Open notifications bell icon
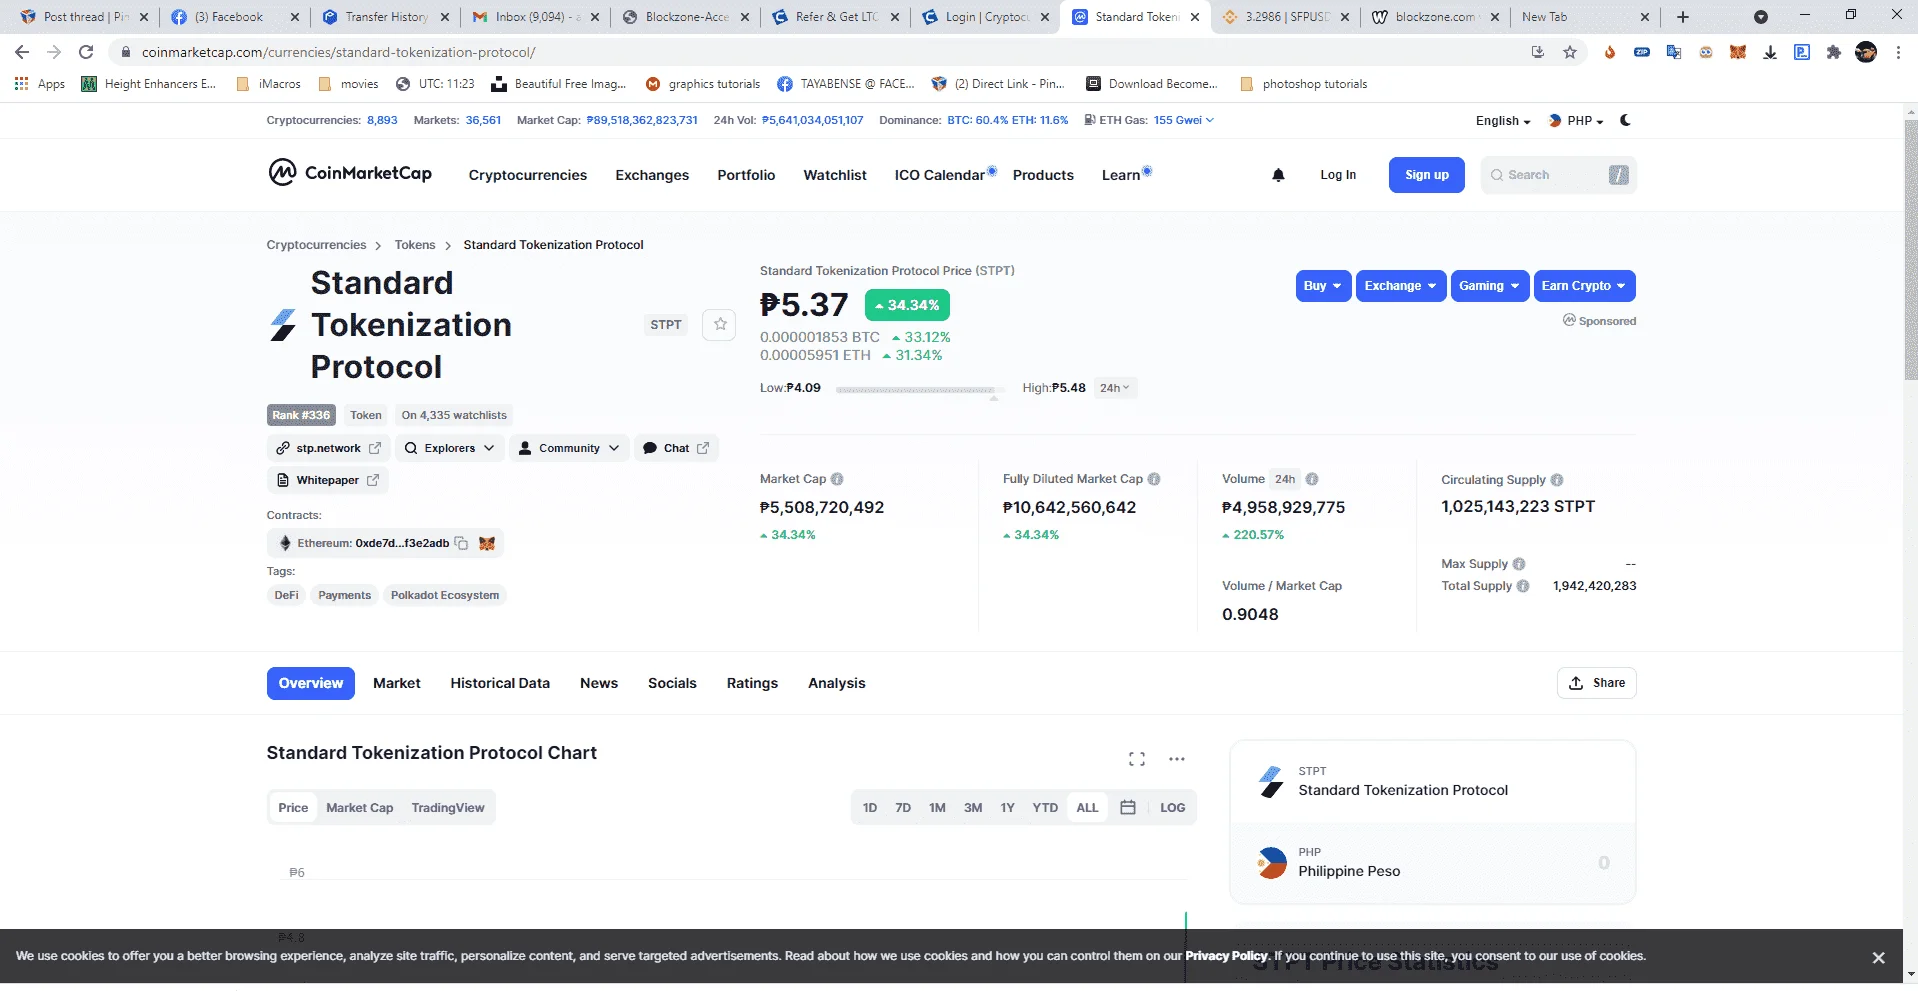This screenshot has width=1918, height=991. coord(1278,175)
